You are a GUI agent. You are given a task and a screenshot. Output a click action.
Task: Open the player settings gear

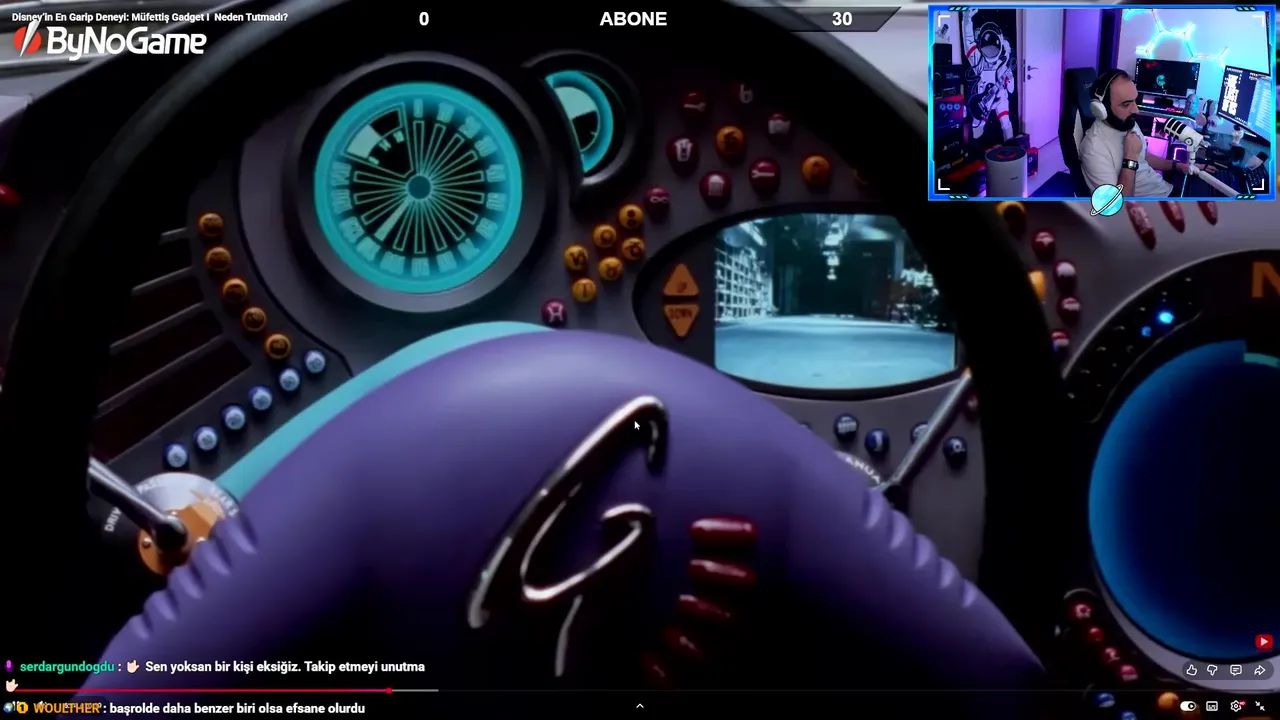(1236, 707)
